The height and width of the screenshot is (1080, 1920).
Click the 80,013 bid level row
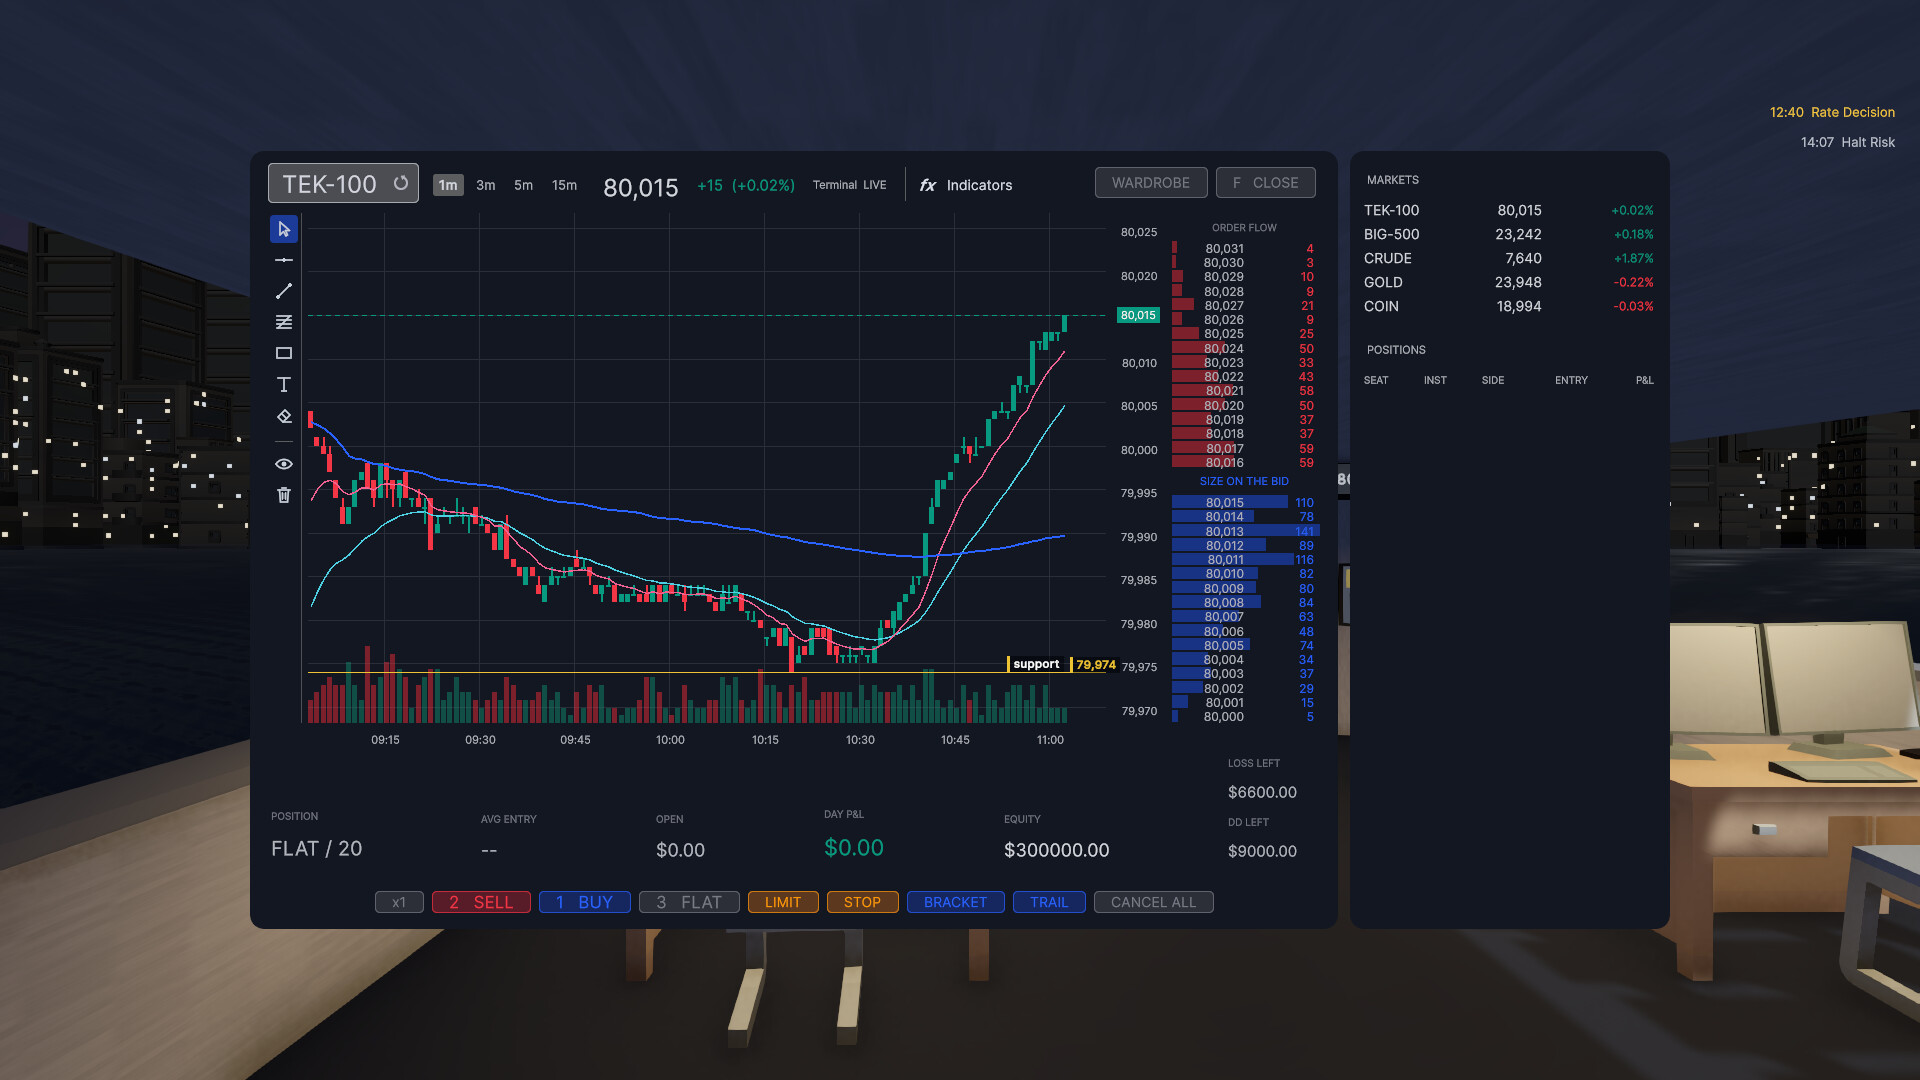[x=1245, y=531]
